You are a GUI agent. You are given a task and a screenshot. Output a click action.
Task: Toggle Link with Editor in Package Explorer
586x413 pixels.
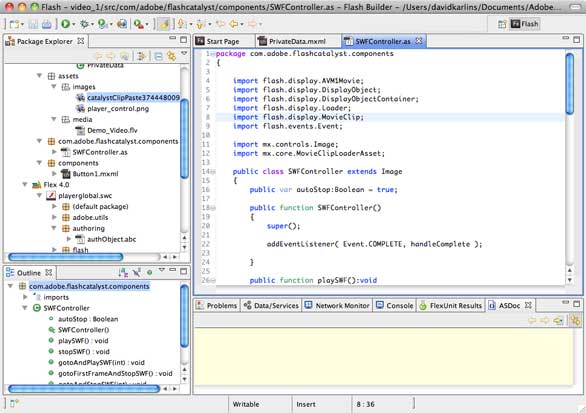coord(172,56)
